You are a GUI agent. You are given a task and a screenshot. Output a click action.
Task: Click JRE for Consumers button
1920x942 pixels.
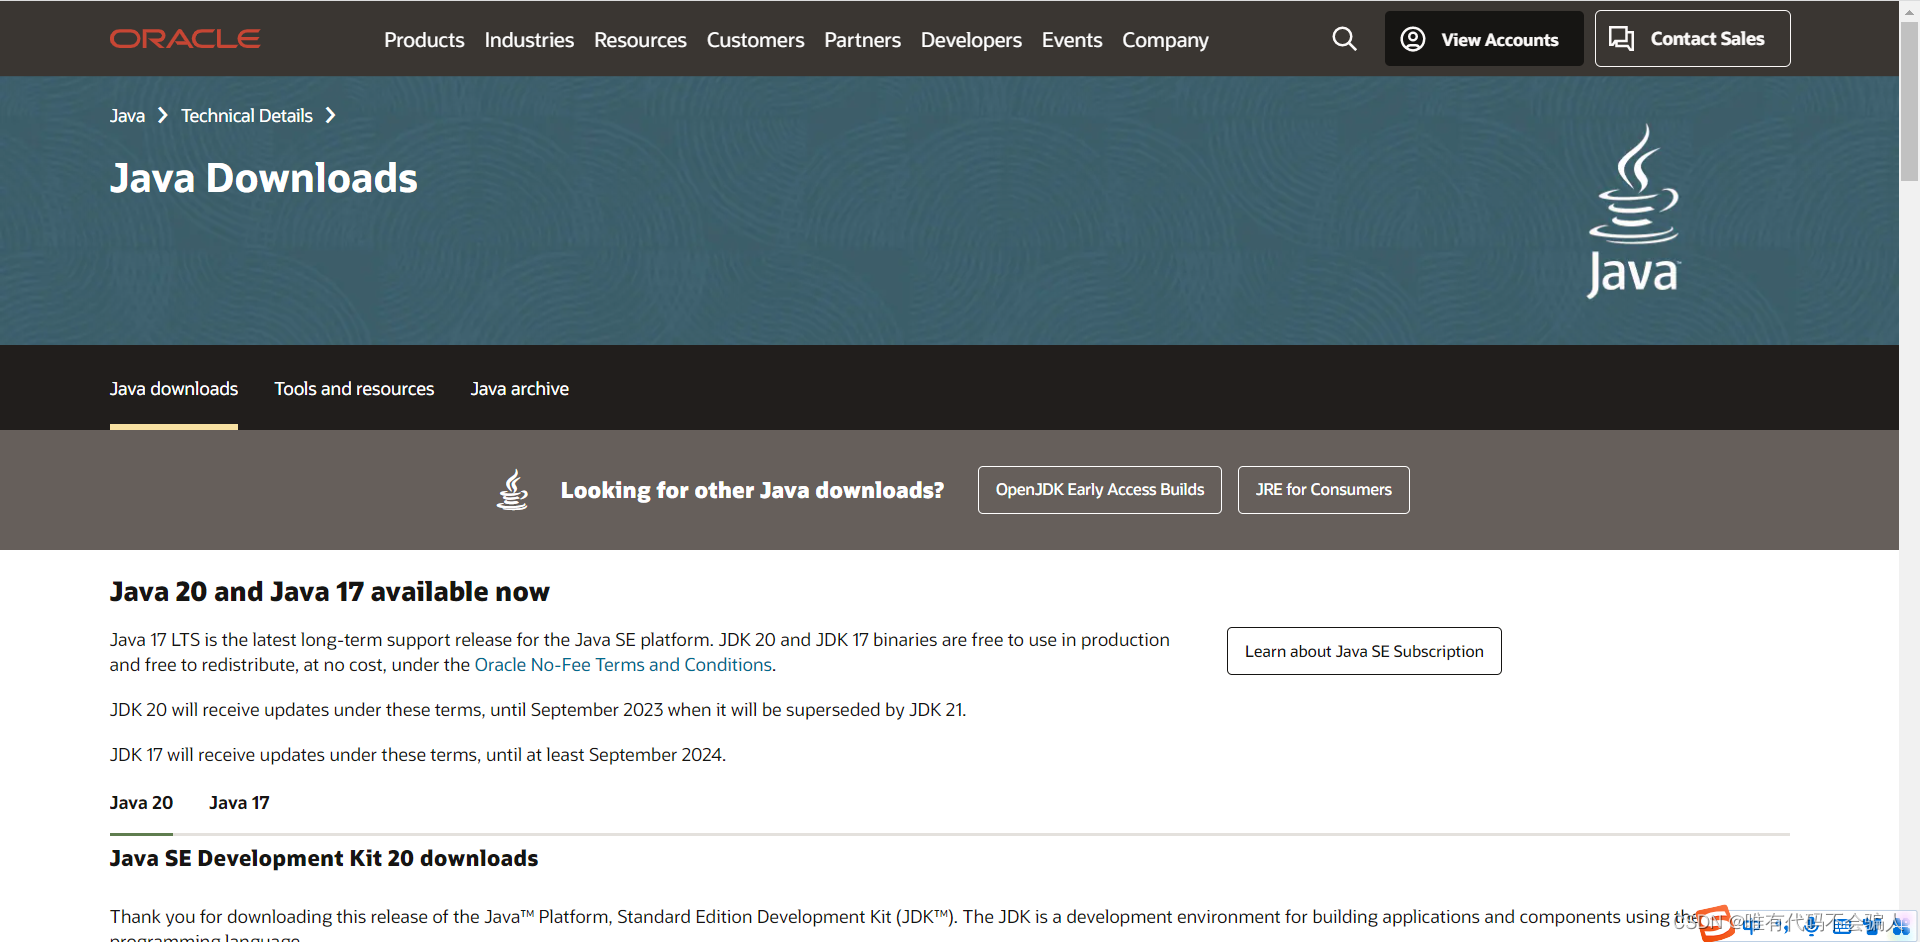click(1324, 490)
